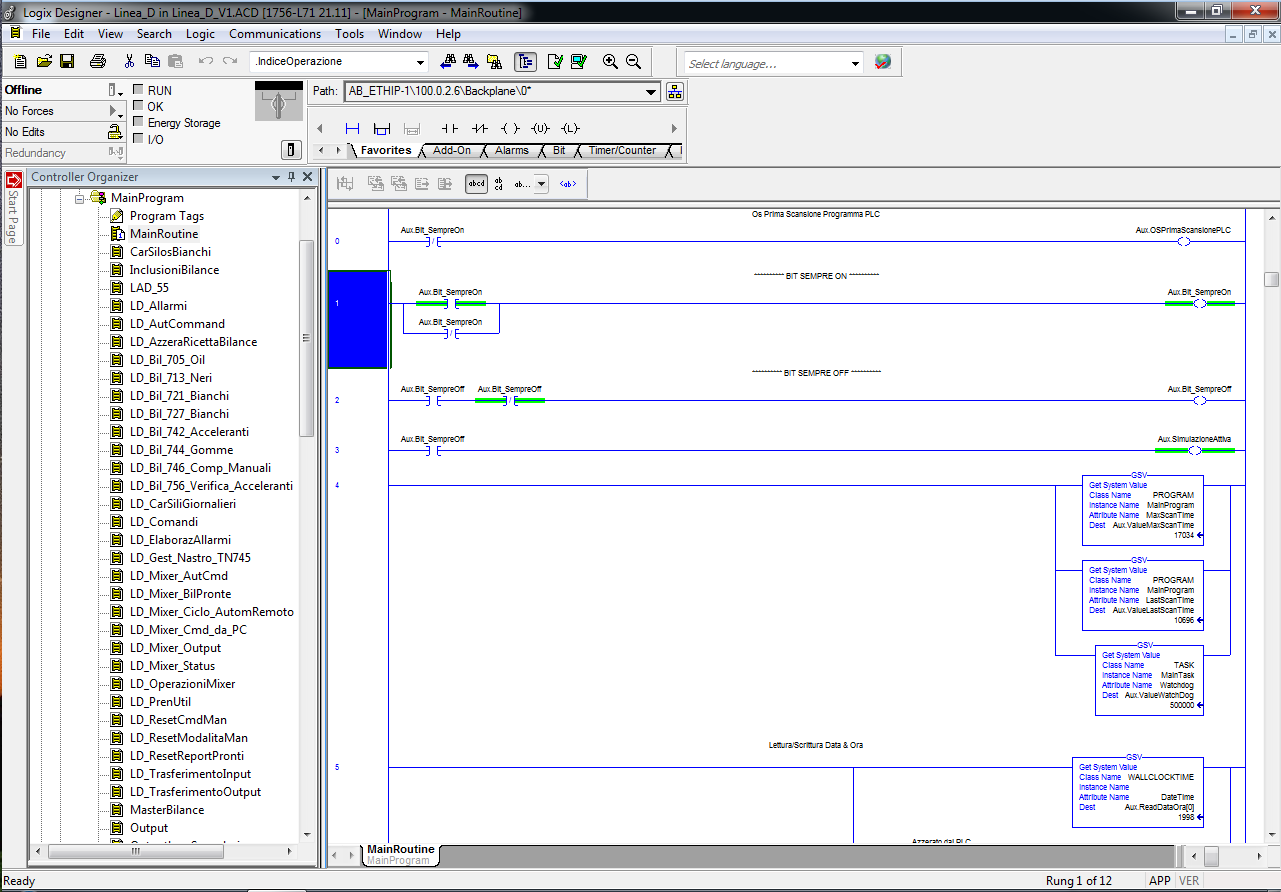Click the blue <ab> editor icon
This screenshot has width=1281, height=892.
point(567,184)
